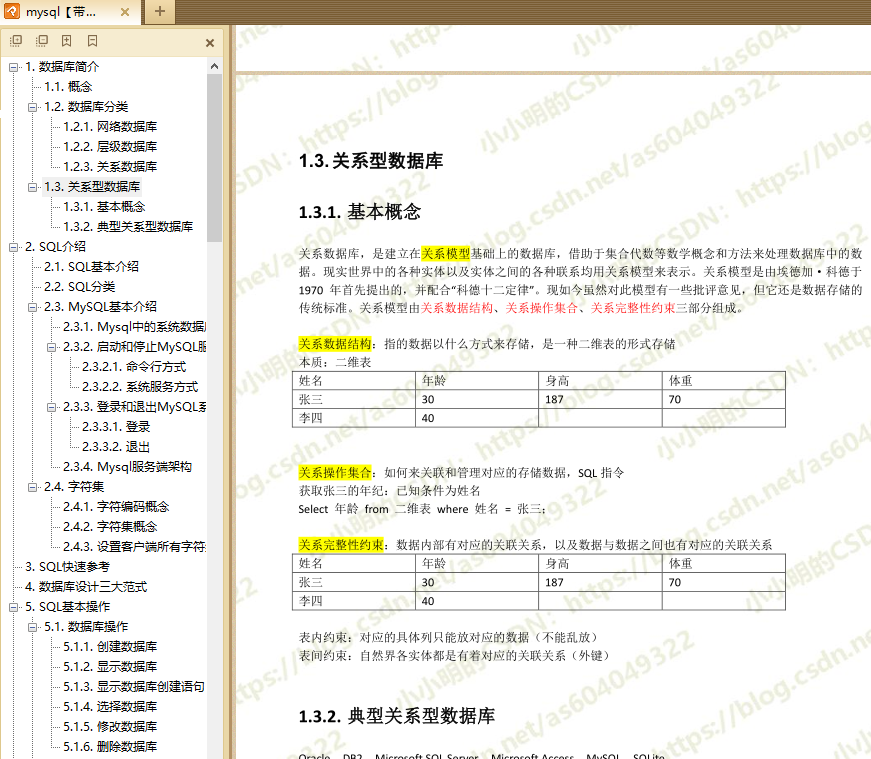Click the heading '1.3.1. 基本概念' in document
Image resolution: width=871 pixels, height=759 pixels.
tap(359, 212)
